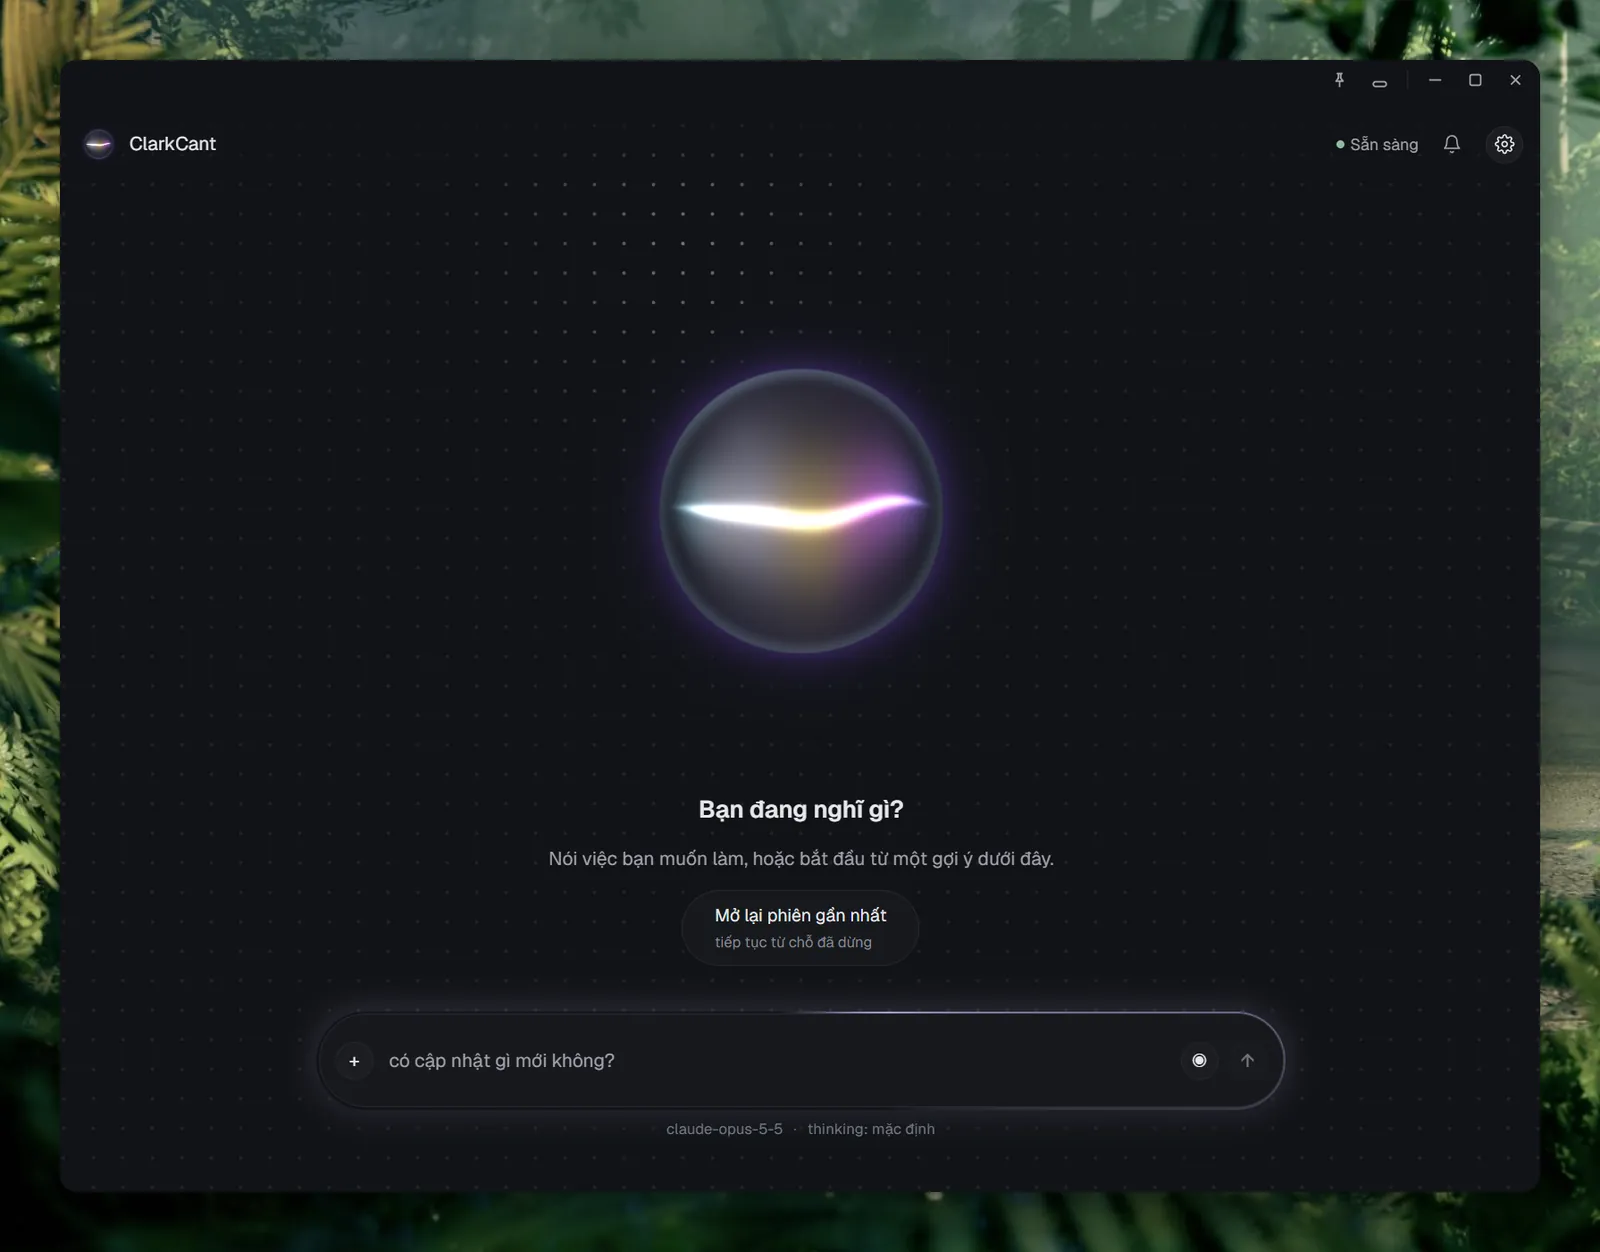Maximize the ClarkCant window

coord(1475,80)
